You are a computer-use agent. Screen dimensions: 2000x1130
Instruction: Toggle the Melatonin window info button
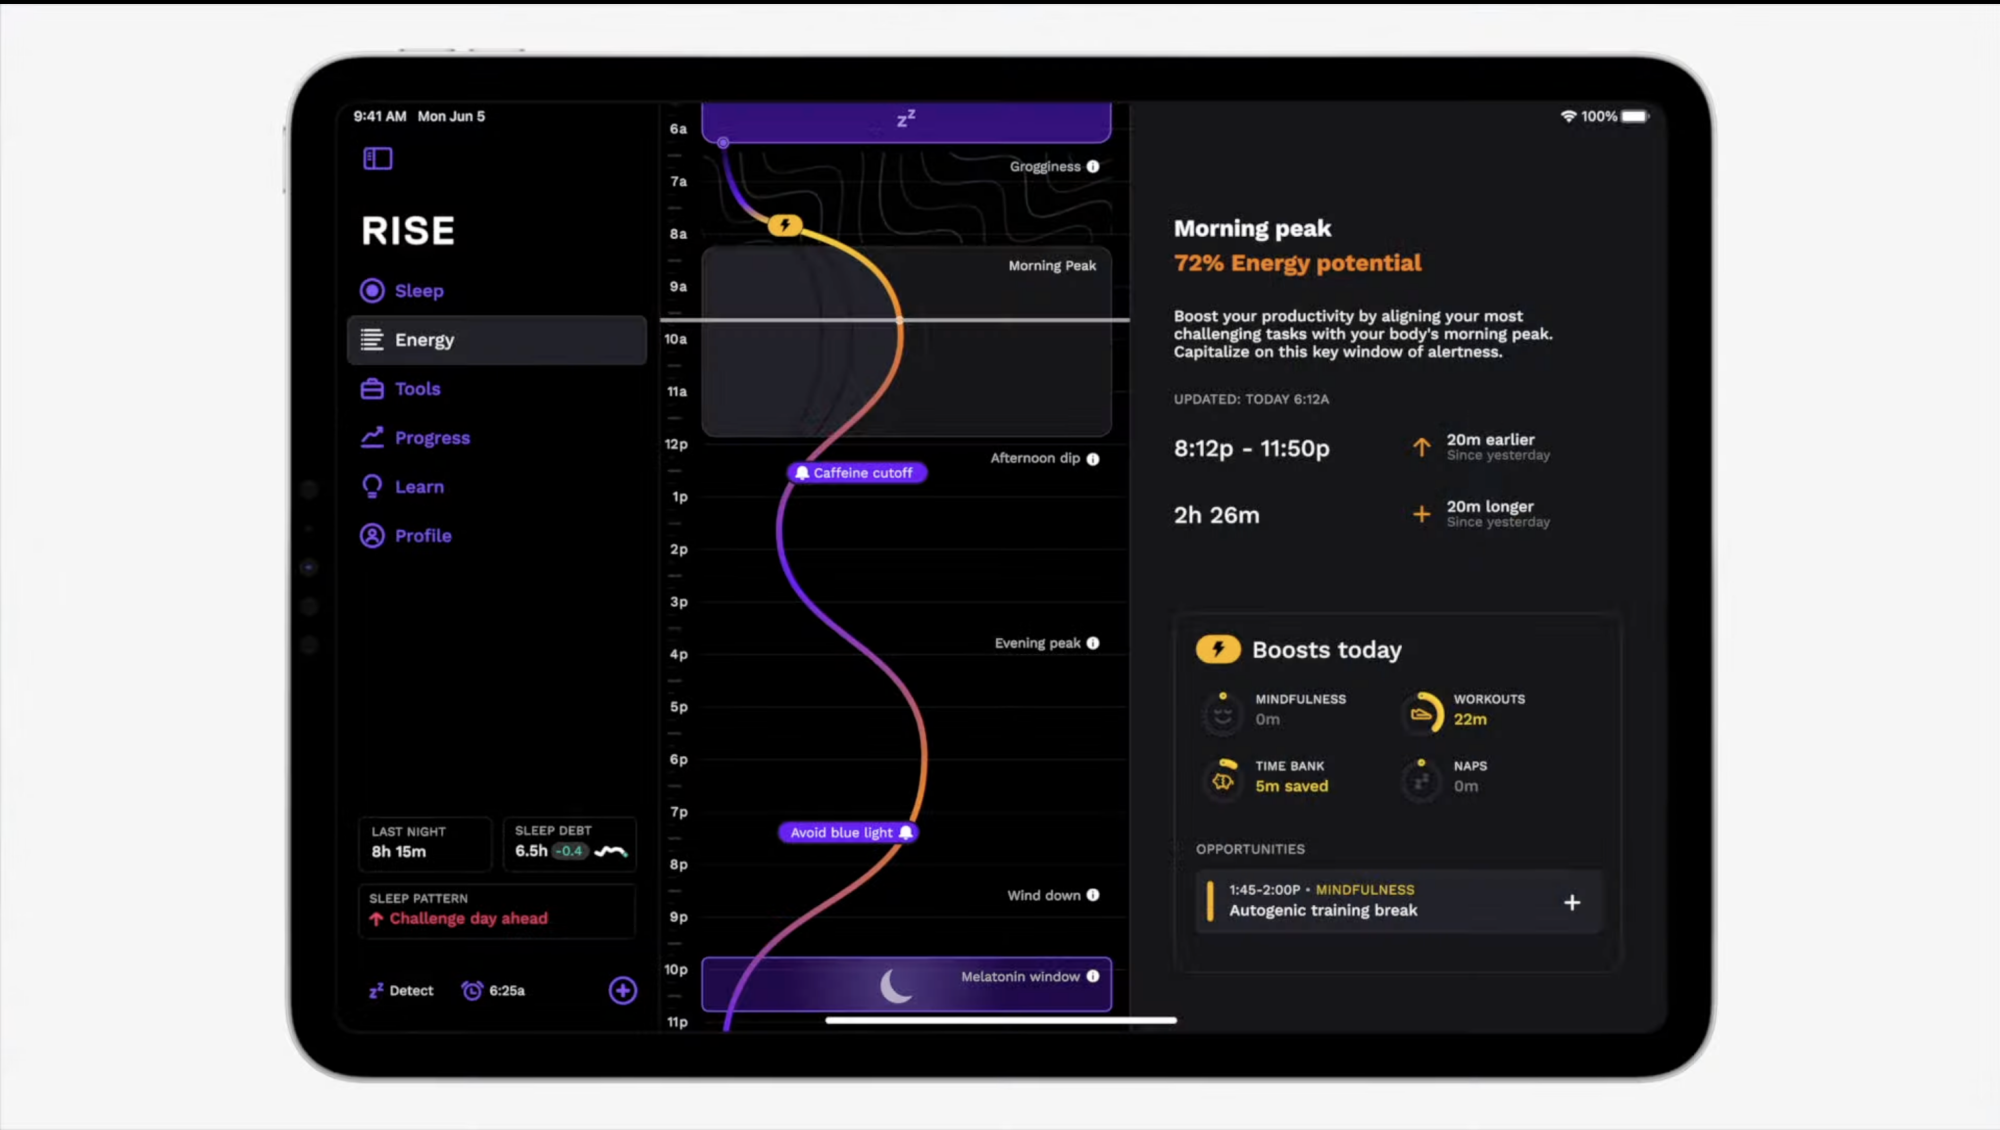tap(1093, 976)
